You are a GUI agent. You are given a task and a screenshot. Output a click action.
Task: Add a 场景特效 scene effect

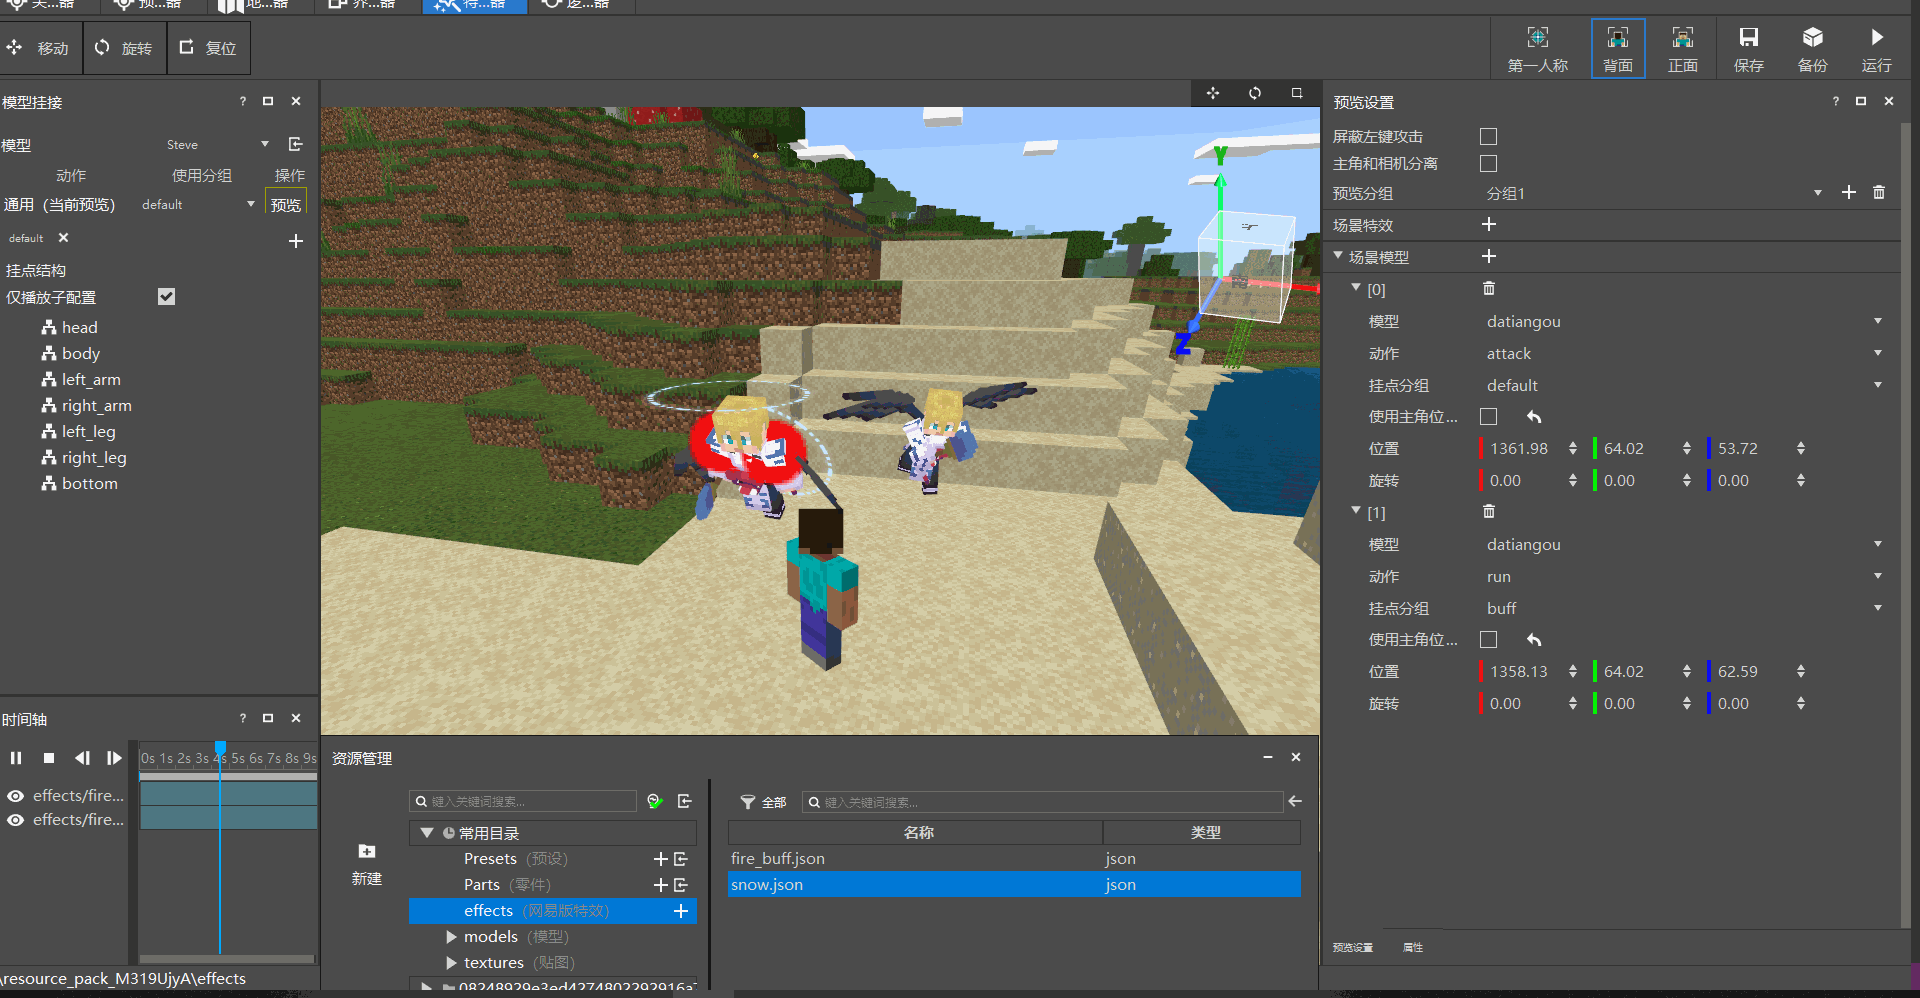coord(1489,224)
